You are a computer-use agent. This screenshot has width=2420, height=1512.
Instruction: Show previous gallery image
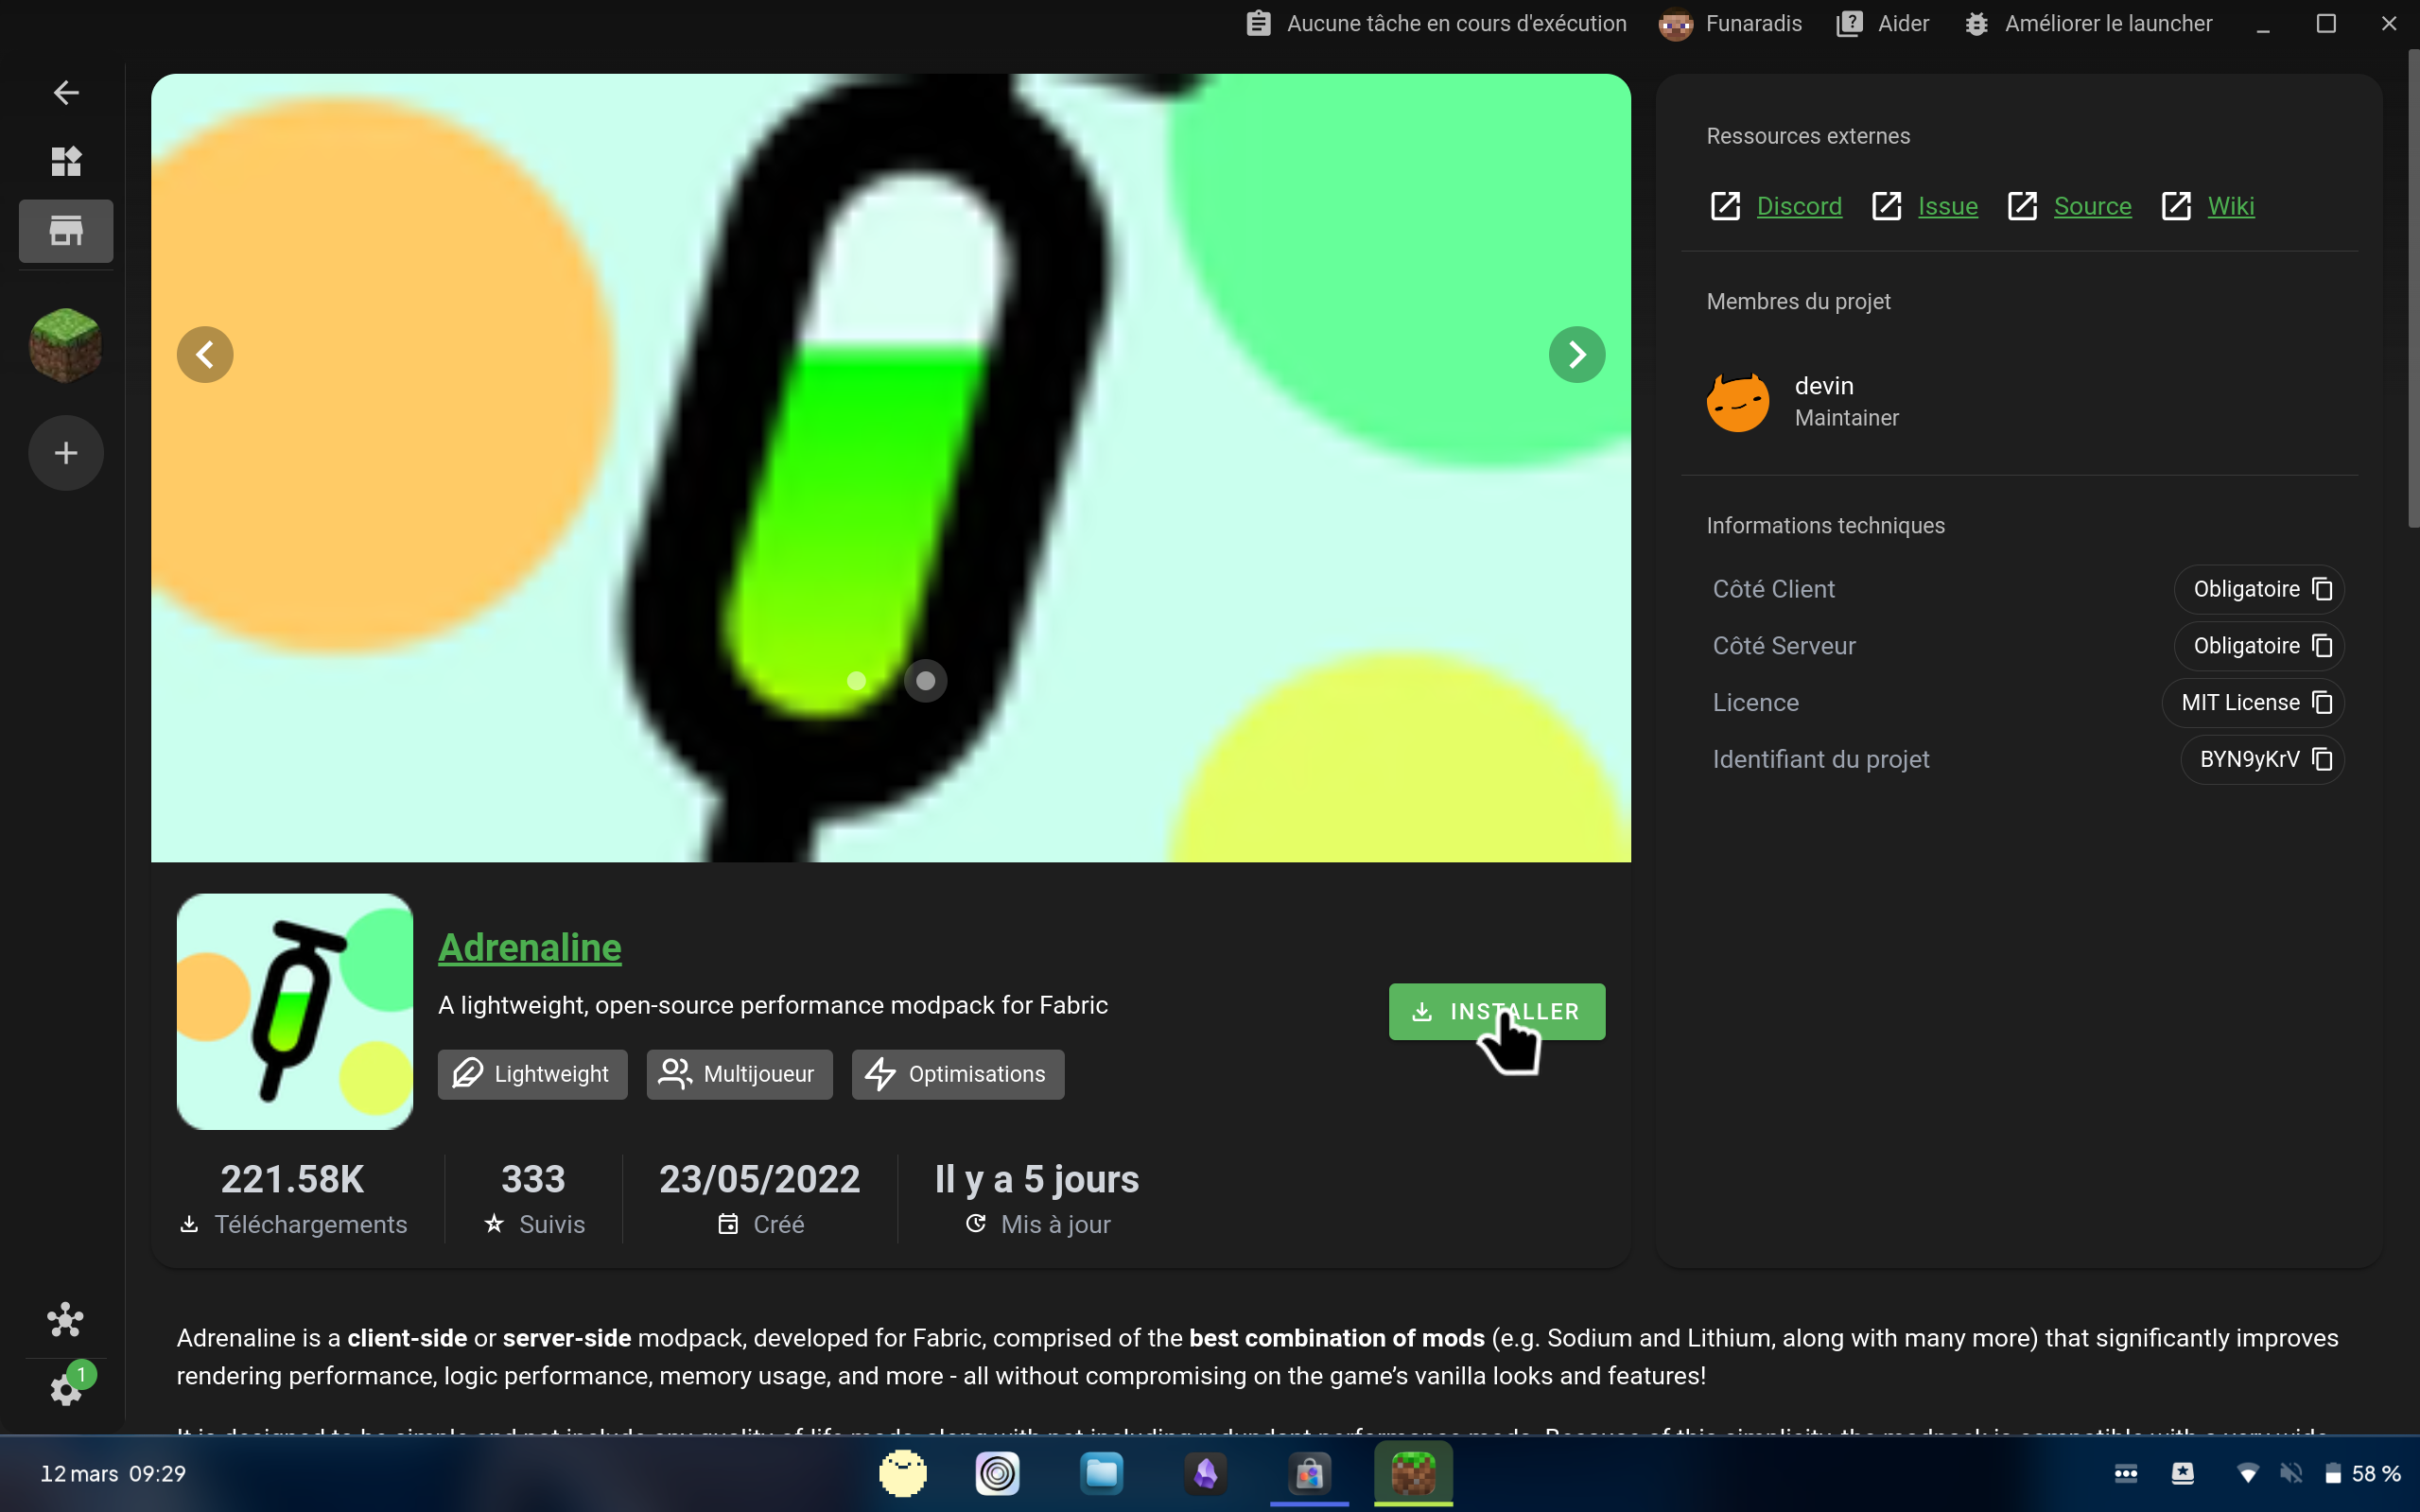(x=205, y=354)
